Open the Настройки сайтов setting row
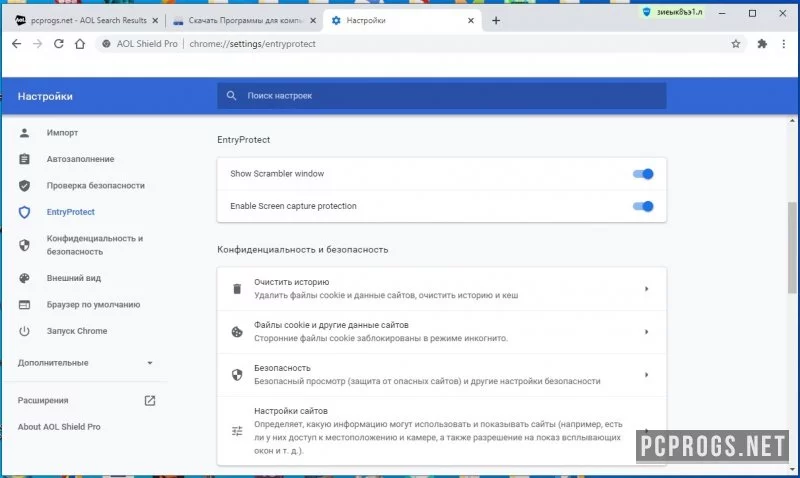 441,431
